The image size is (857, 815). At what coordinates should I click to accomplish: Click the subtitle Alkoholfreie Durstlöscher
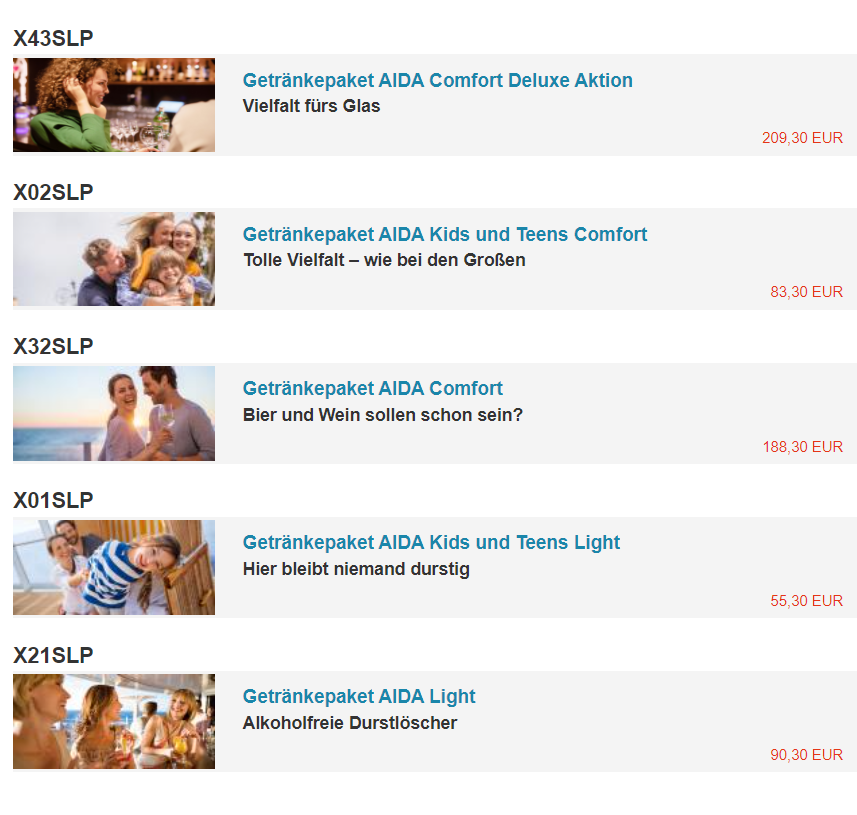(x=350, y=723)
